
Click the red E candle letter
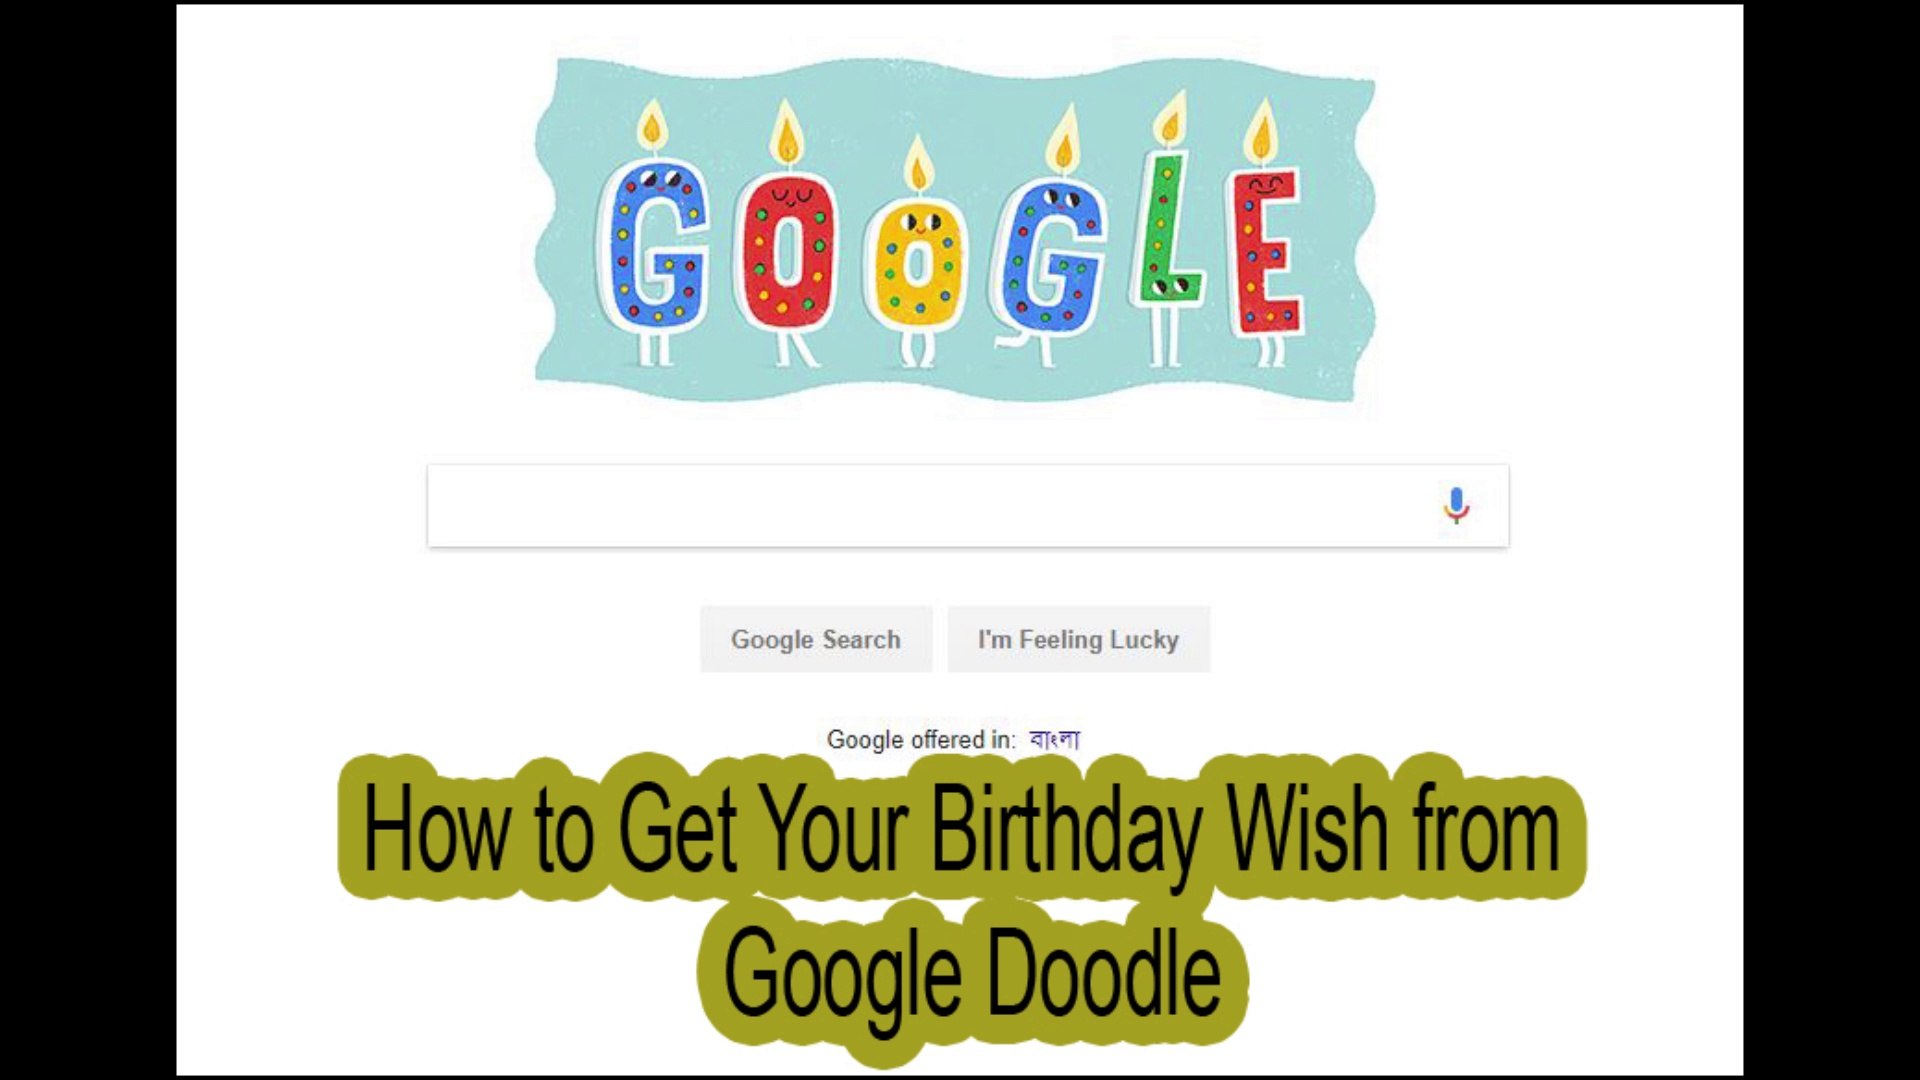[x=1267, y=250]
